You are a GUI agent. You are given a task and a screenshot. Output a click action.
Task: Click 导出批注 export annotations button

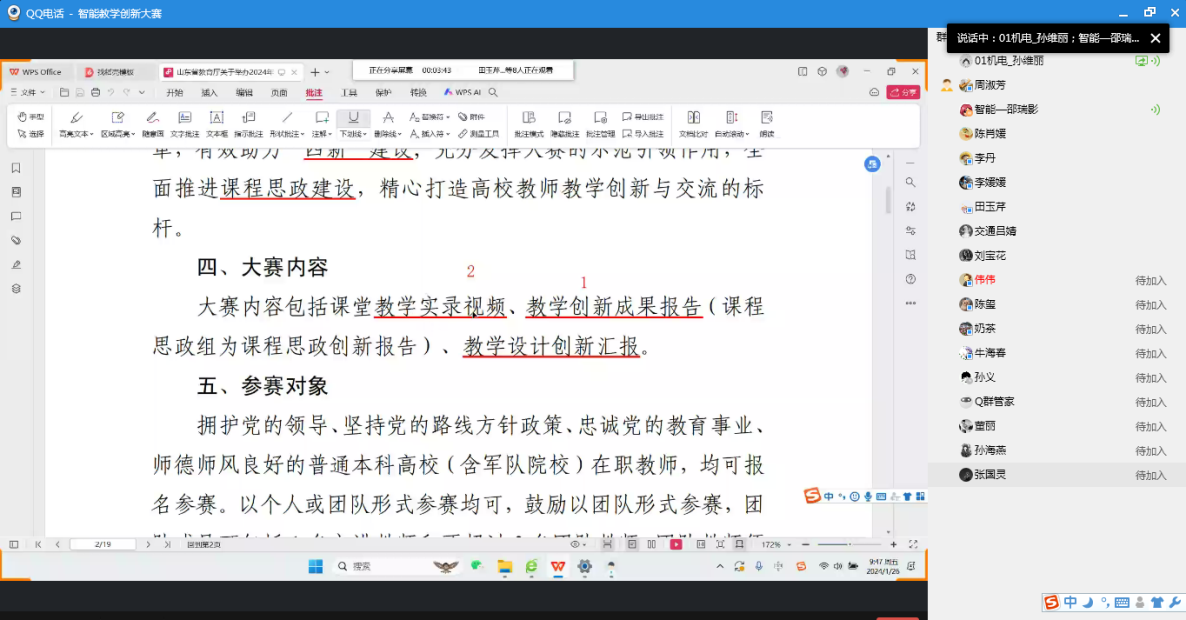pyautogui.click(x=642, y=117)
